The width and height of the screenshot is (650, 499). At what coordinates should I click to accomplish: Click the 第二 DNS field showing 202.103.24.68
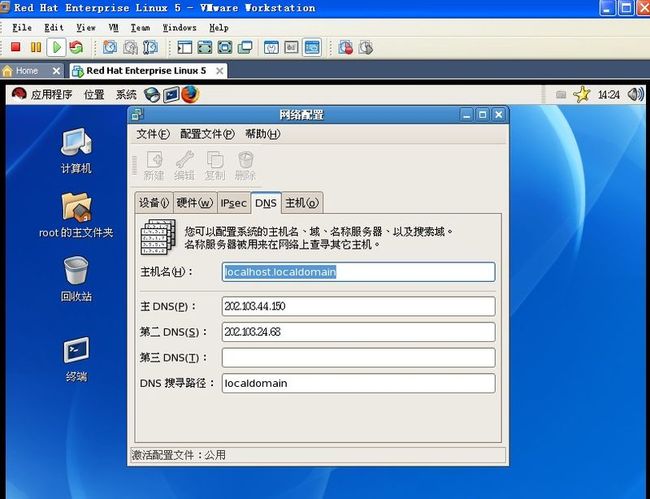[x=359, y=332]
